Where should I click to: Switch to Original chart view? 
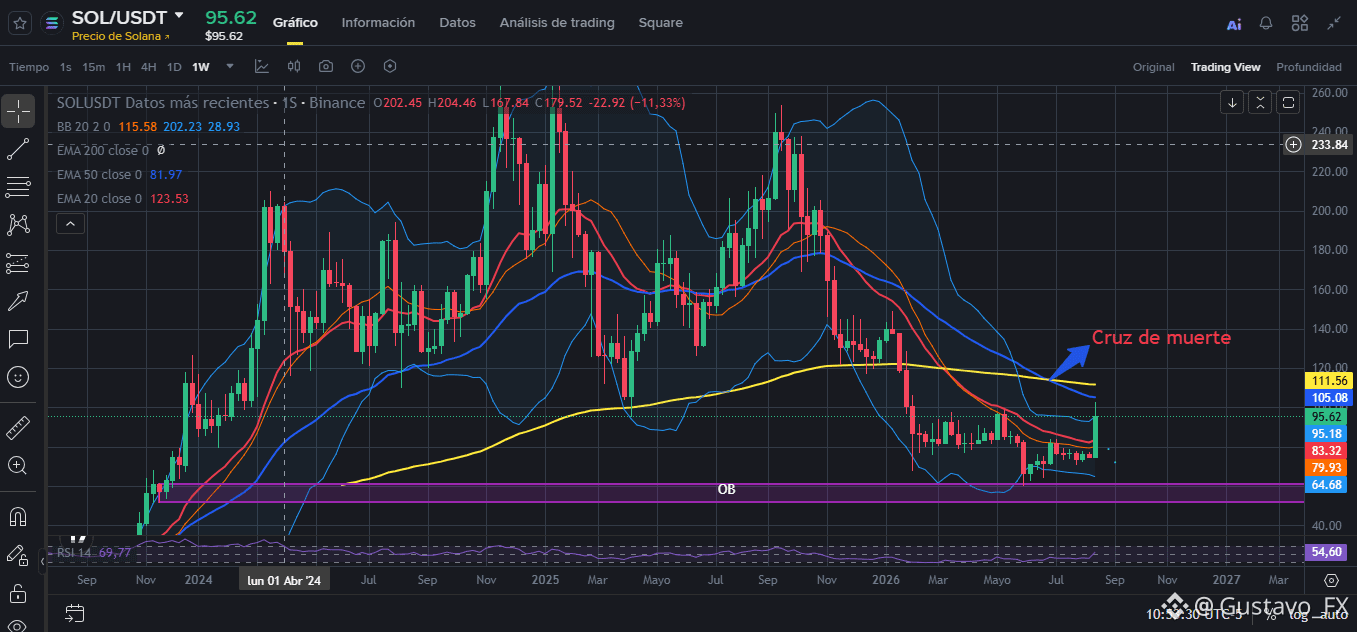[1153, 67]
